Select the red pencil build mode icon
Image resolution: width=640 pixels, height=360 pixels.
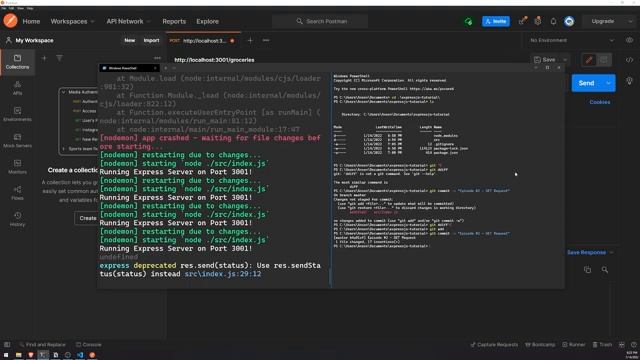click(x=589, y=60)
